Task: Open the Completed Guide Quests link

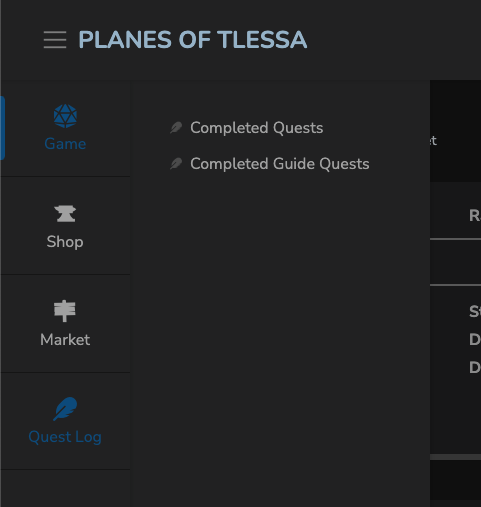Action: coord(280,164)
